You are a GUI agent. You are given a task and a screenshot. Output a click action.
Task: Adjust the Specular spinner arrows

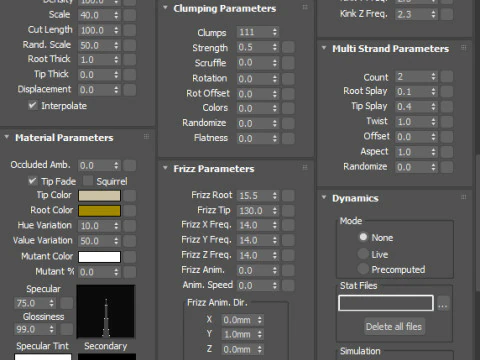click(52, 303)
